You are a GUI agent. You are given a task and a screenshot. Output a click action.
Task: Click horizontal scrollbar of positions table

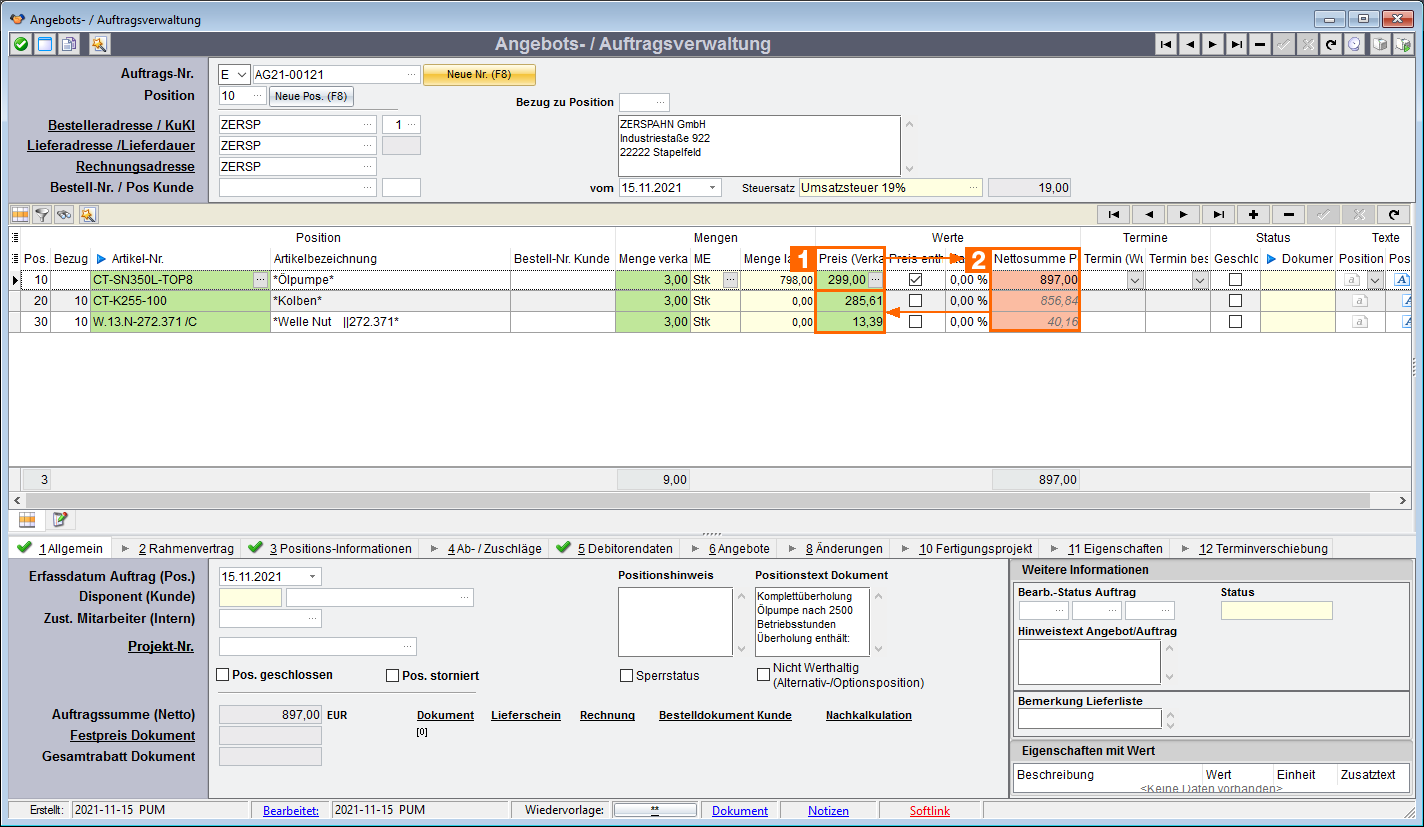coord(697,500)
